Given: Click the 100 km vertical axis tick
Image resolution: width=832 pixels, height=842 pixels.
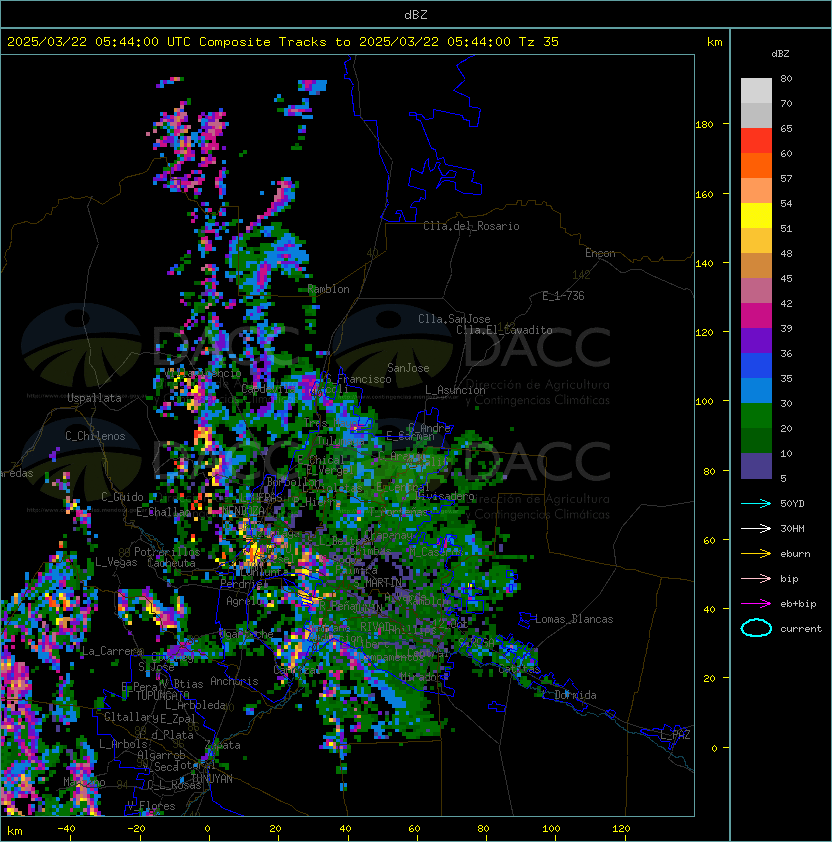Looking at the screenshot, I should pos(704,402).
